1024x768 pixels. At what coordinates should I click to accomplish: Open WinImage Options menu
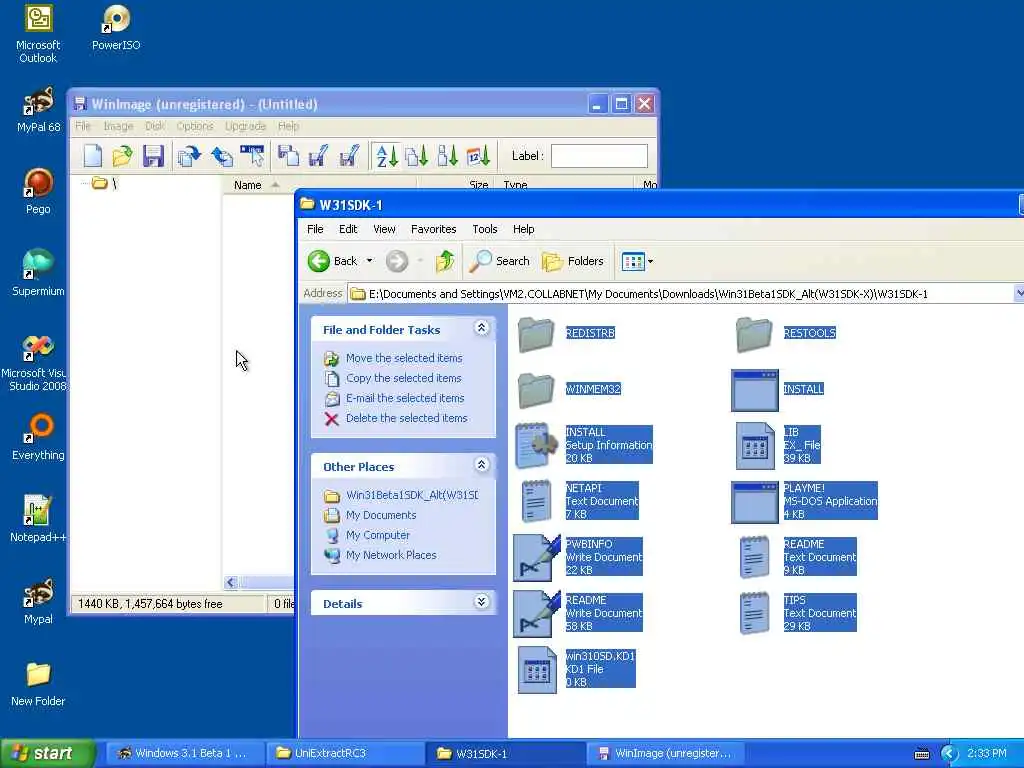coord(195,126)
